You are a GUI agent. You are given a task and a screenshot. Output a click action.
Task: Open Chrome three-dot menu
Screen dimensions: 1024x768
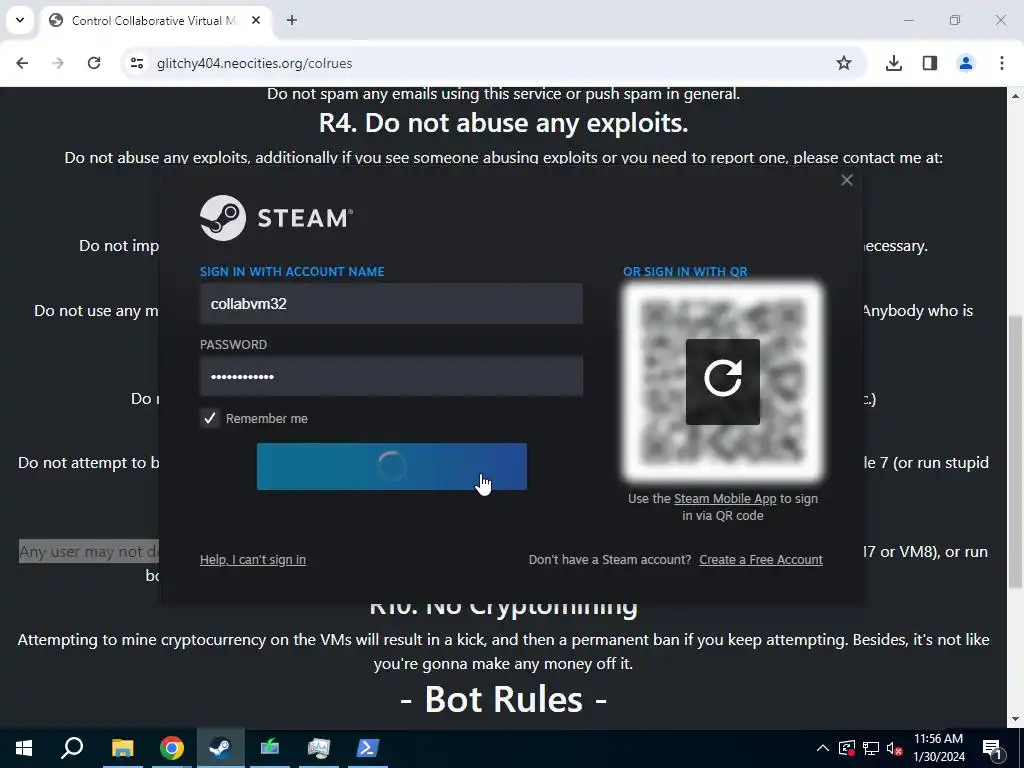pyautogui.click(x=1002, y=63)
